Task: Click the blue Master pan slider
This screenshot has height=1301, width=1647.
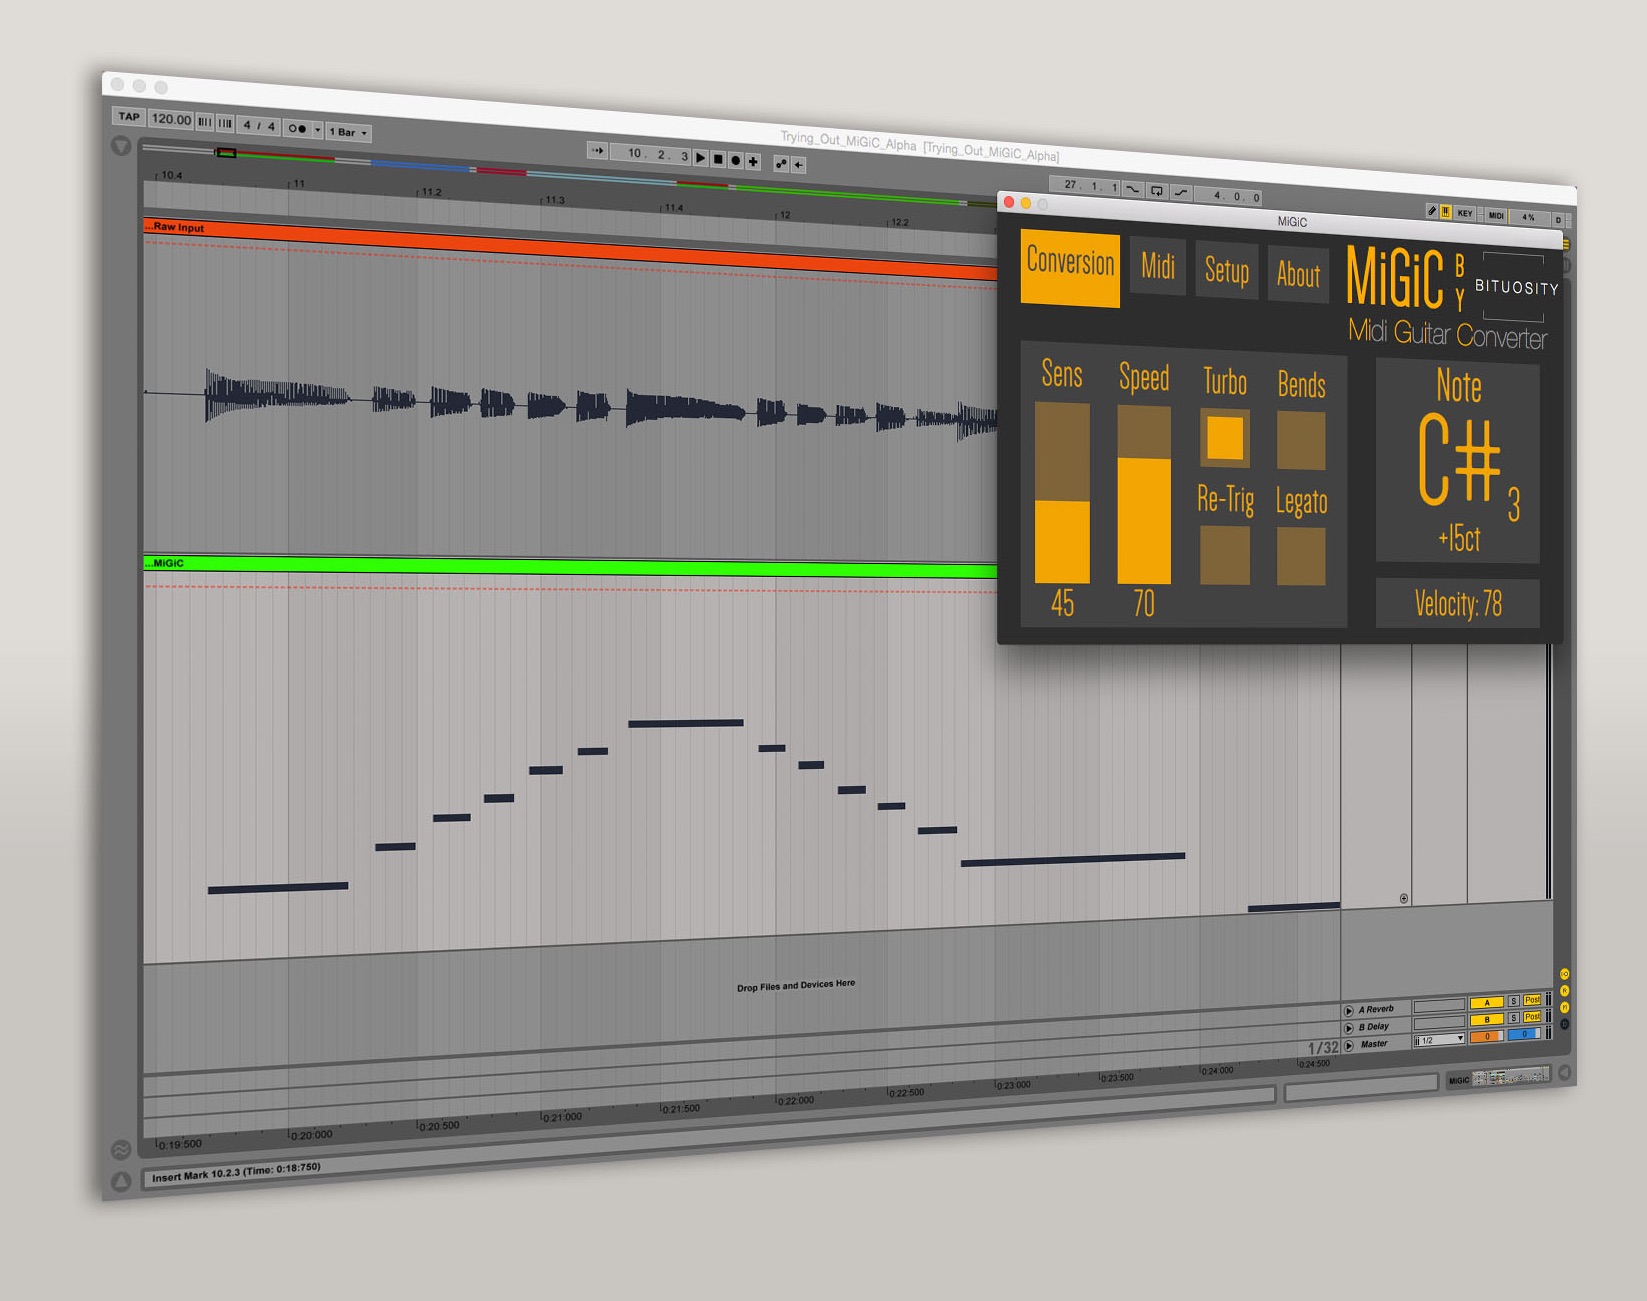Action: click(x=1524, y=1034)
